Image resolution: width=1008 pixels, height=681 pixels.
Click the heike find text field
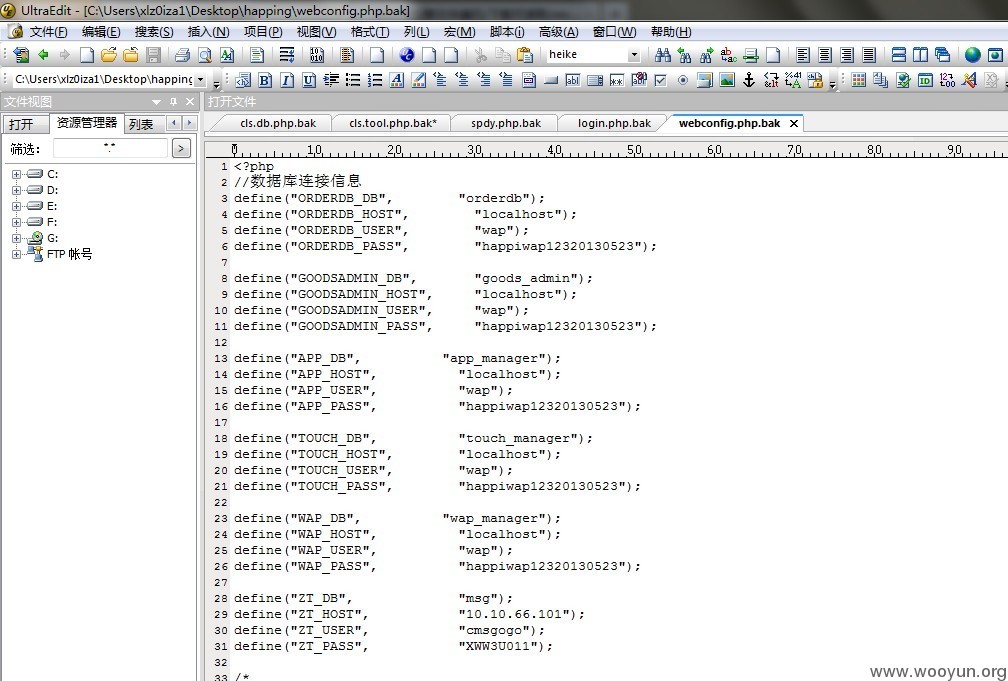coord(586,55)
